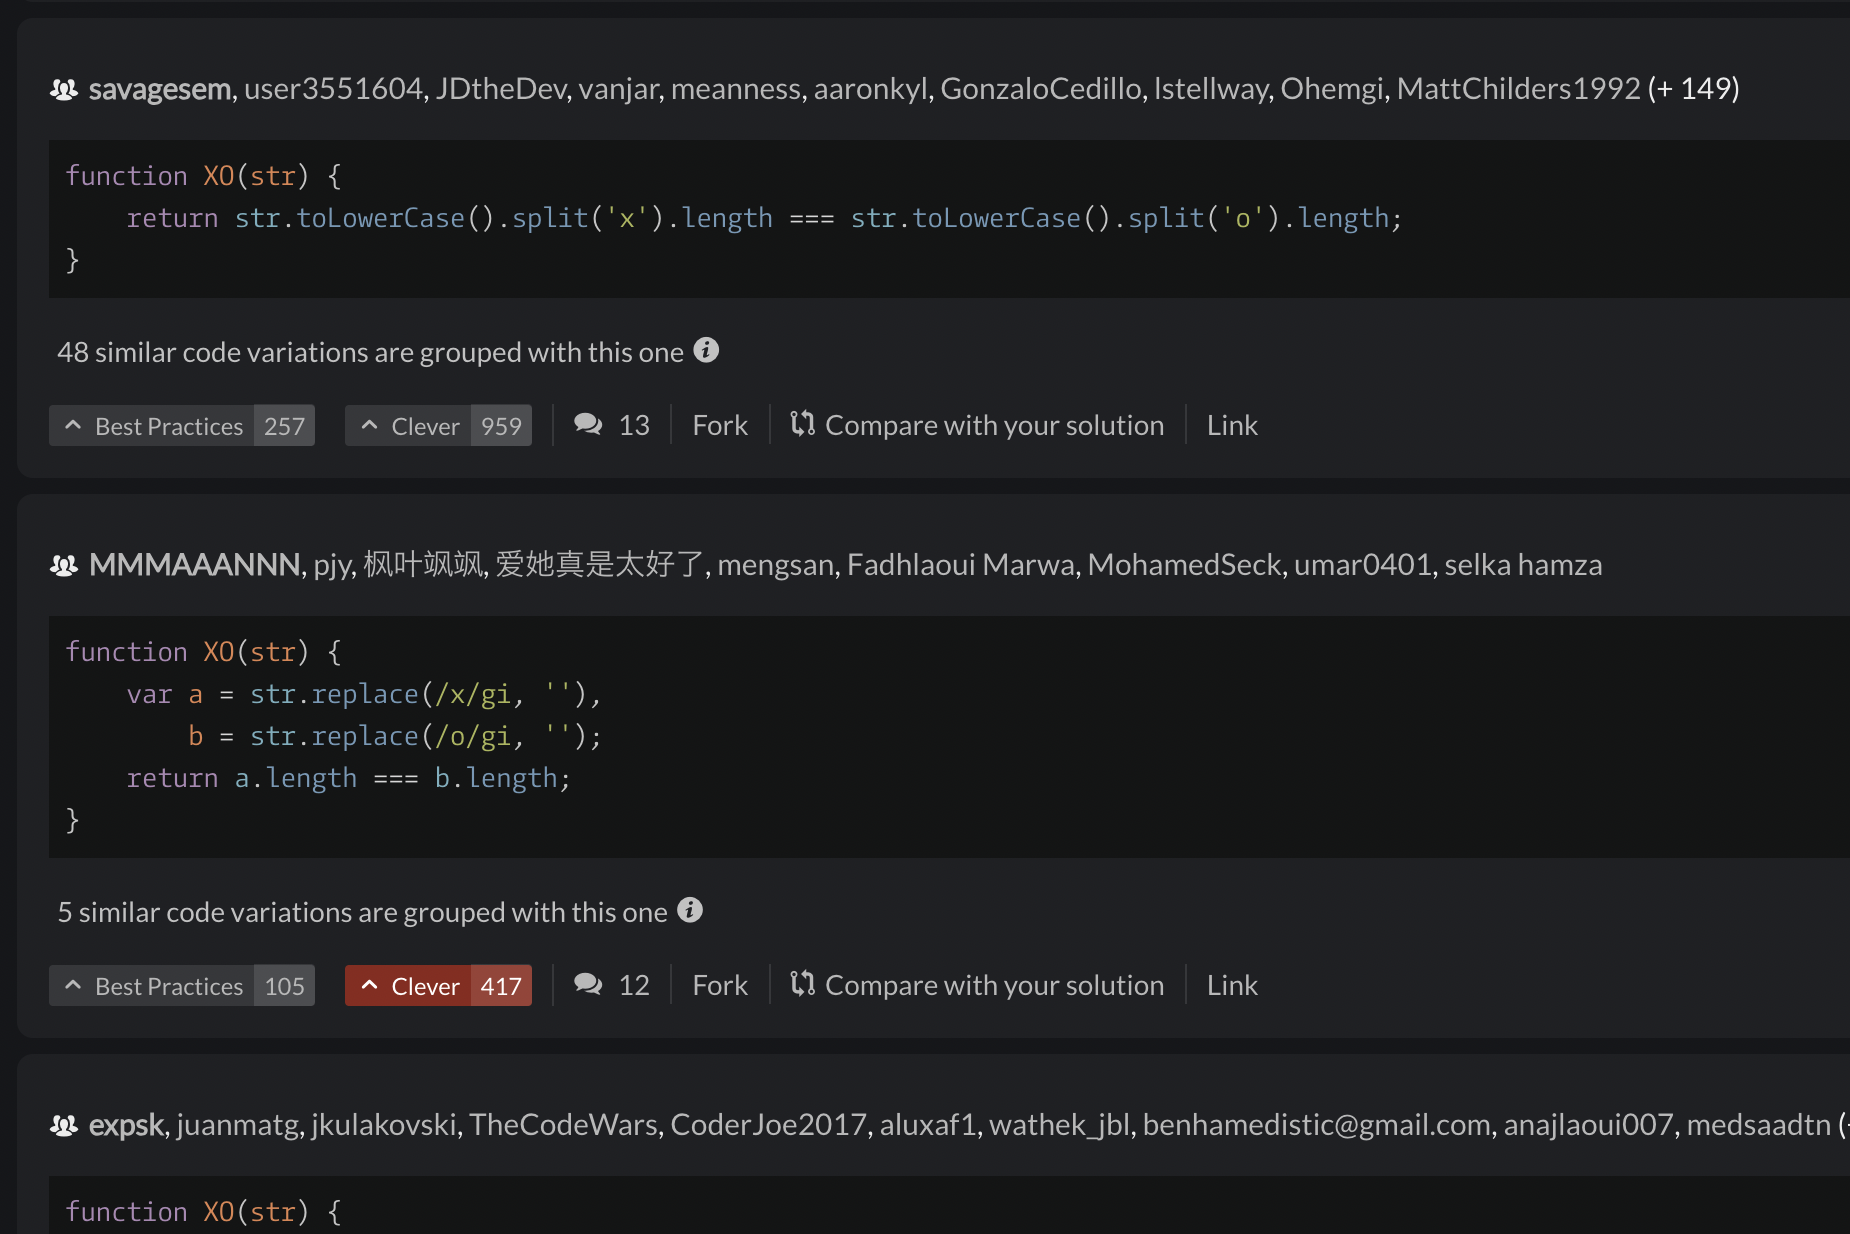Click compare icon in savagesem's solution row
Image resolution: width=1850 pixels, height=1234 pixels.
(803, 424)
